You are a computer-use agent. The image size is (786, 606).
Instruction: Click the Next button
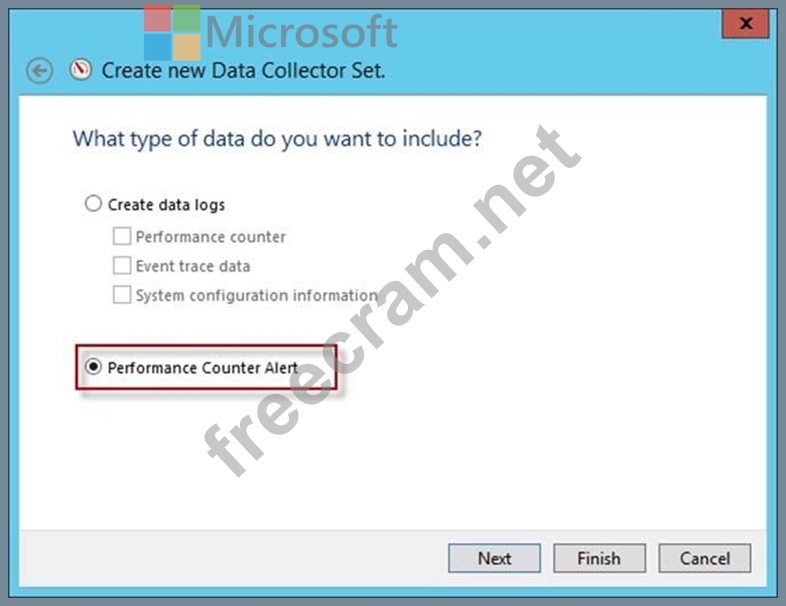(x=494, y=558)
